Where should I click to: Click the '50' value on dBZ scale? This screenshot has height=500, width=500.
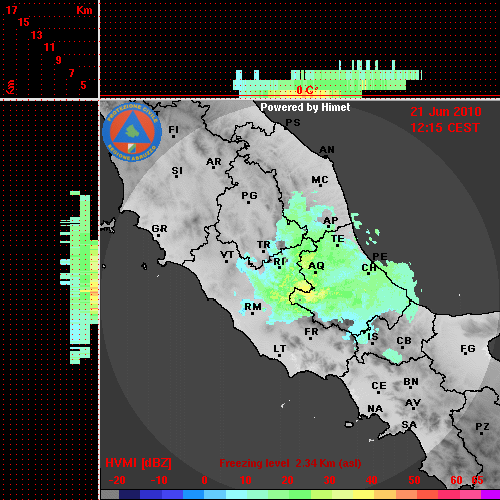click(414, 480)
